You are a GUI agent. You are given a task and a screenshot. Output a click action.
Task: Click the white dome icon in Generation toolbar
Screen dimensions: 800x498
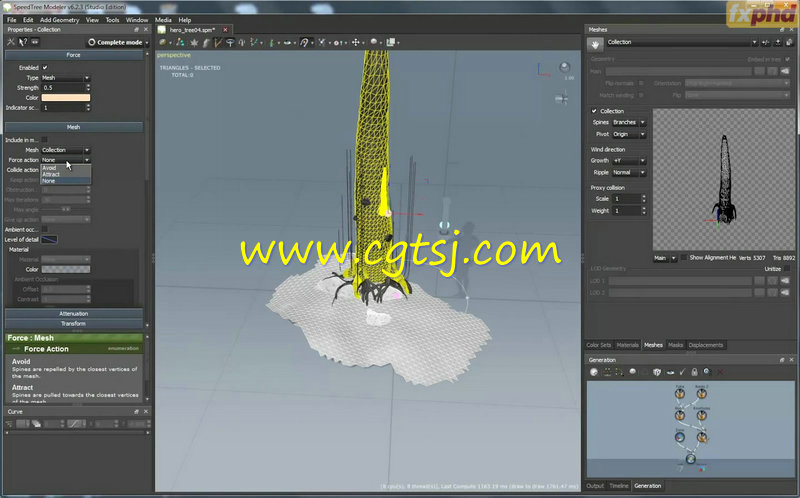[633, 372]
